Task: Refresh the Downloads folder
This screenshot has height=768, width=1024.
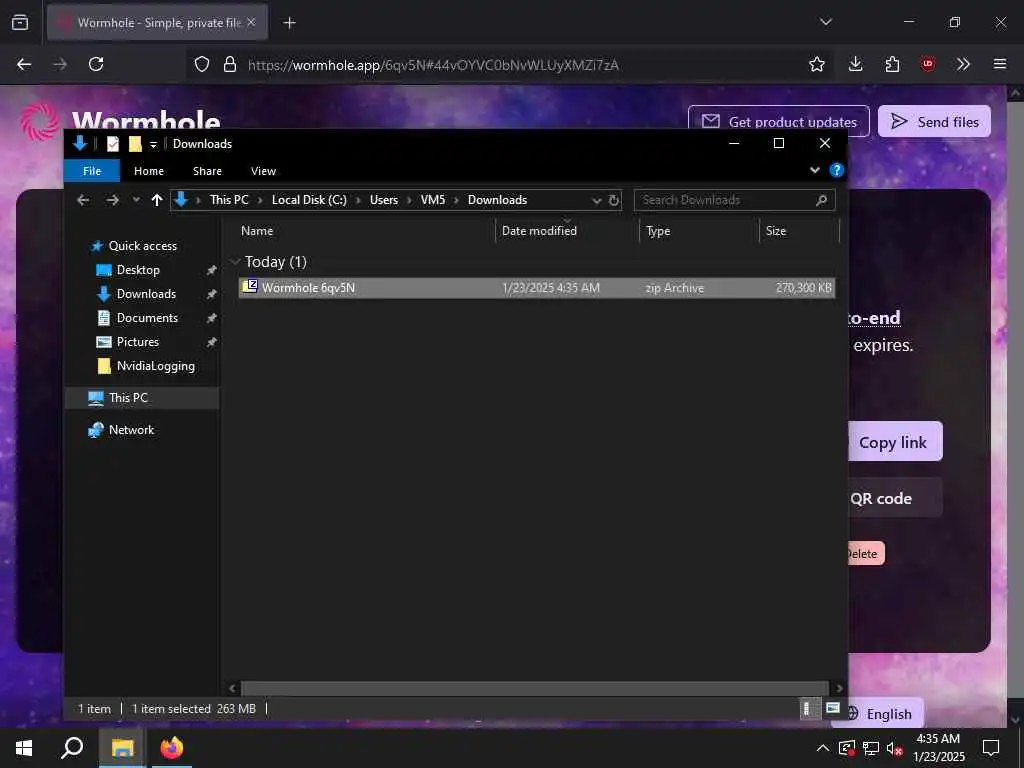Action: pyautogui.click(x=613, y=200)
